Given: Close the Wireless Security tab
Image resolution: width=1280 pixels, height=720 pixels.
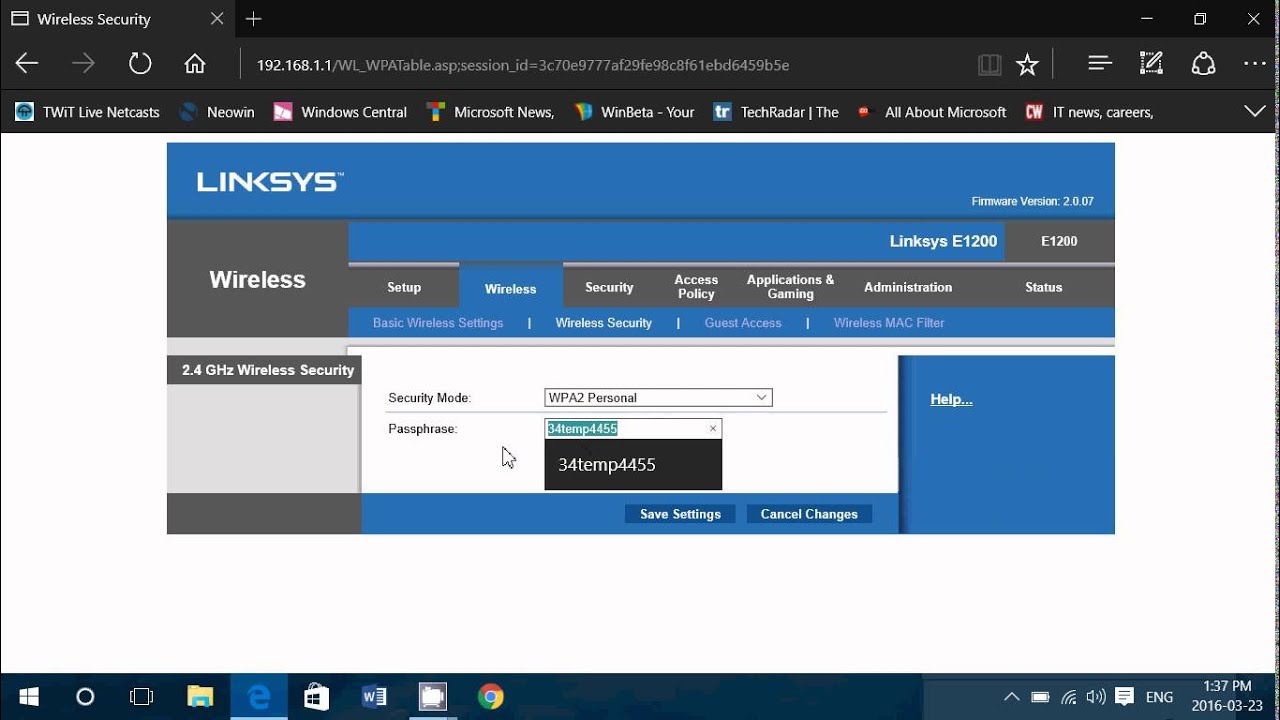Looking at the screenshot, I should point(217,19).
